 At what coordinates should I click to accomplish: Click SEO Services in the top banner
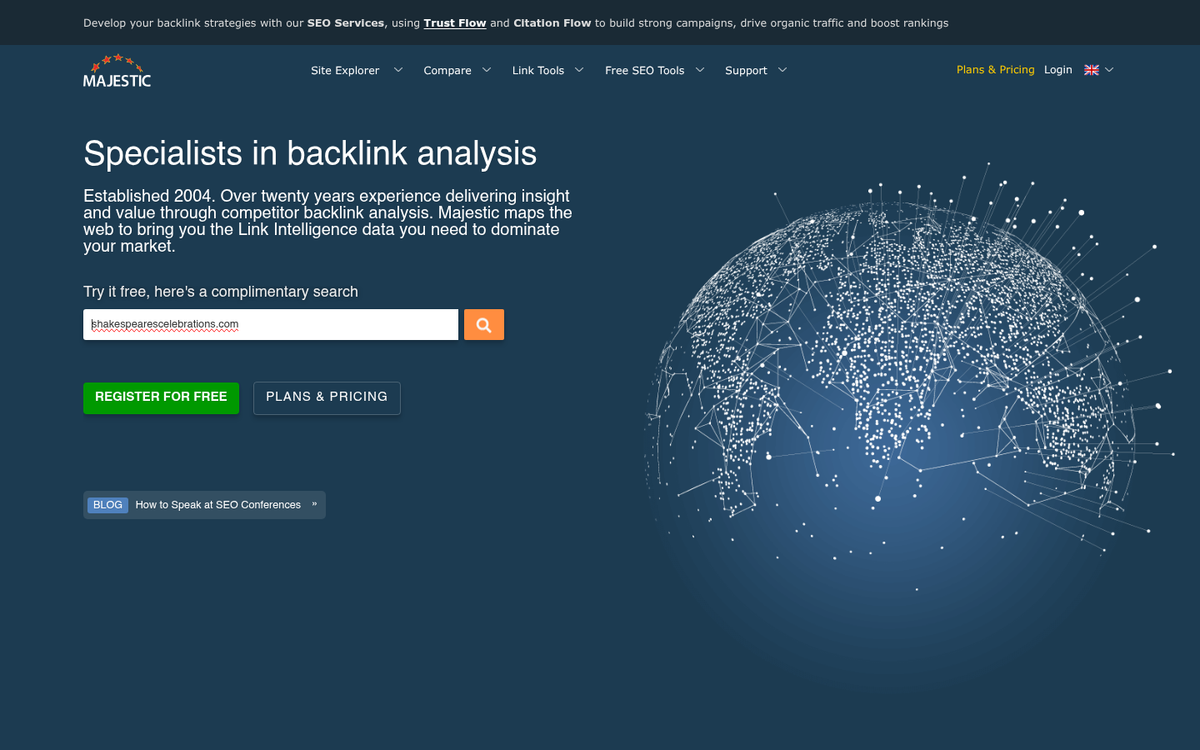(x=345, y=23)
